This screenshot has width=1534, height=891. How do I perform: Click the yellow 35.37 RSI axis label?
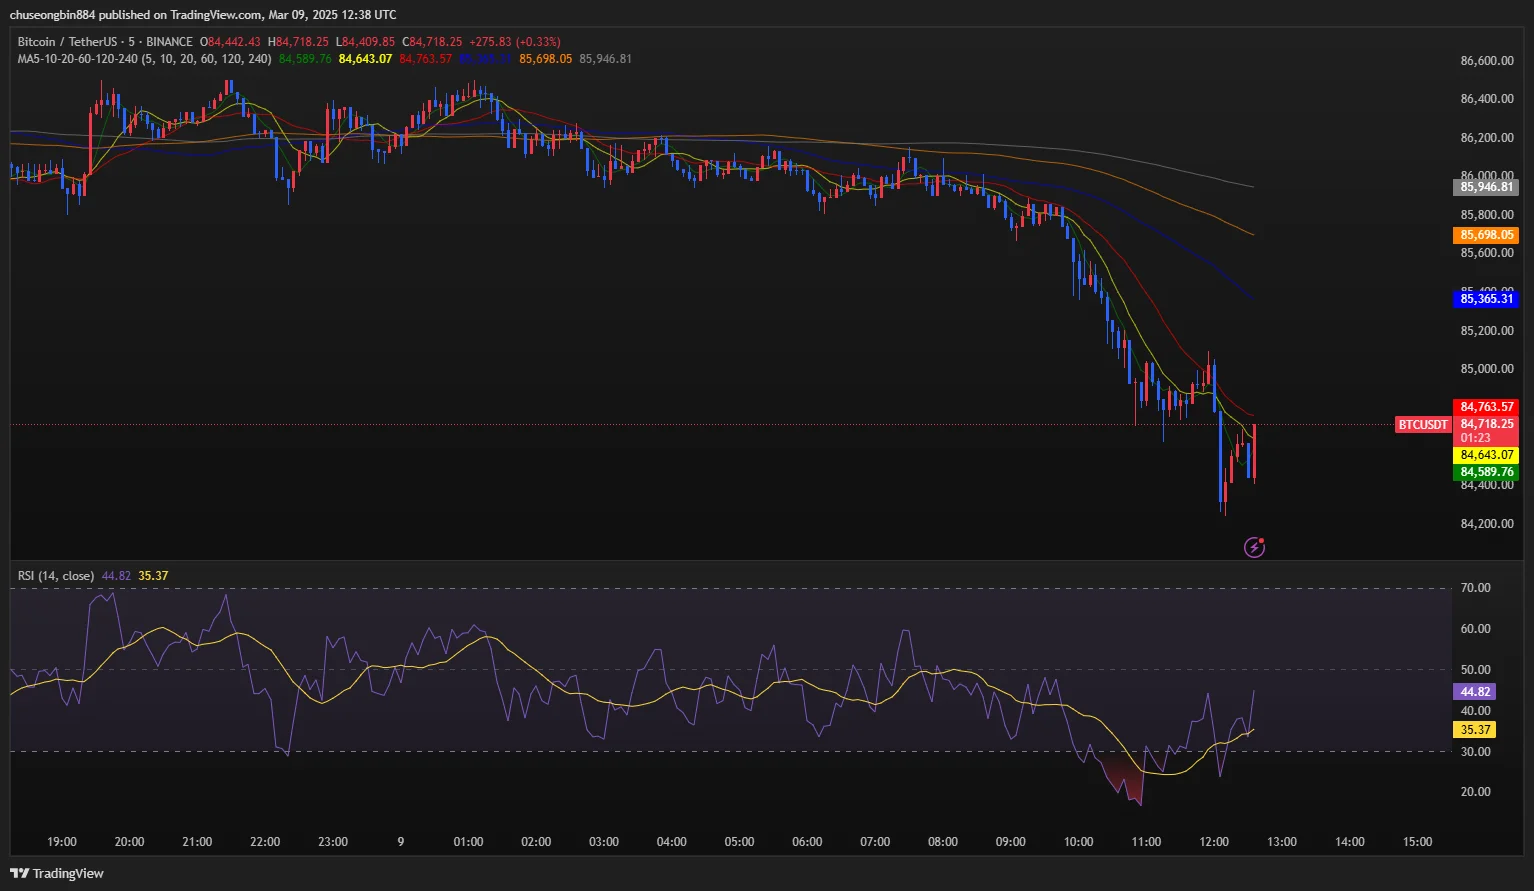pos(1474,730)
